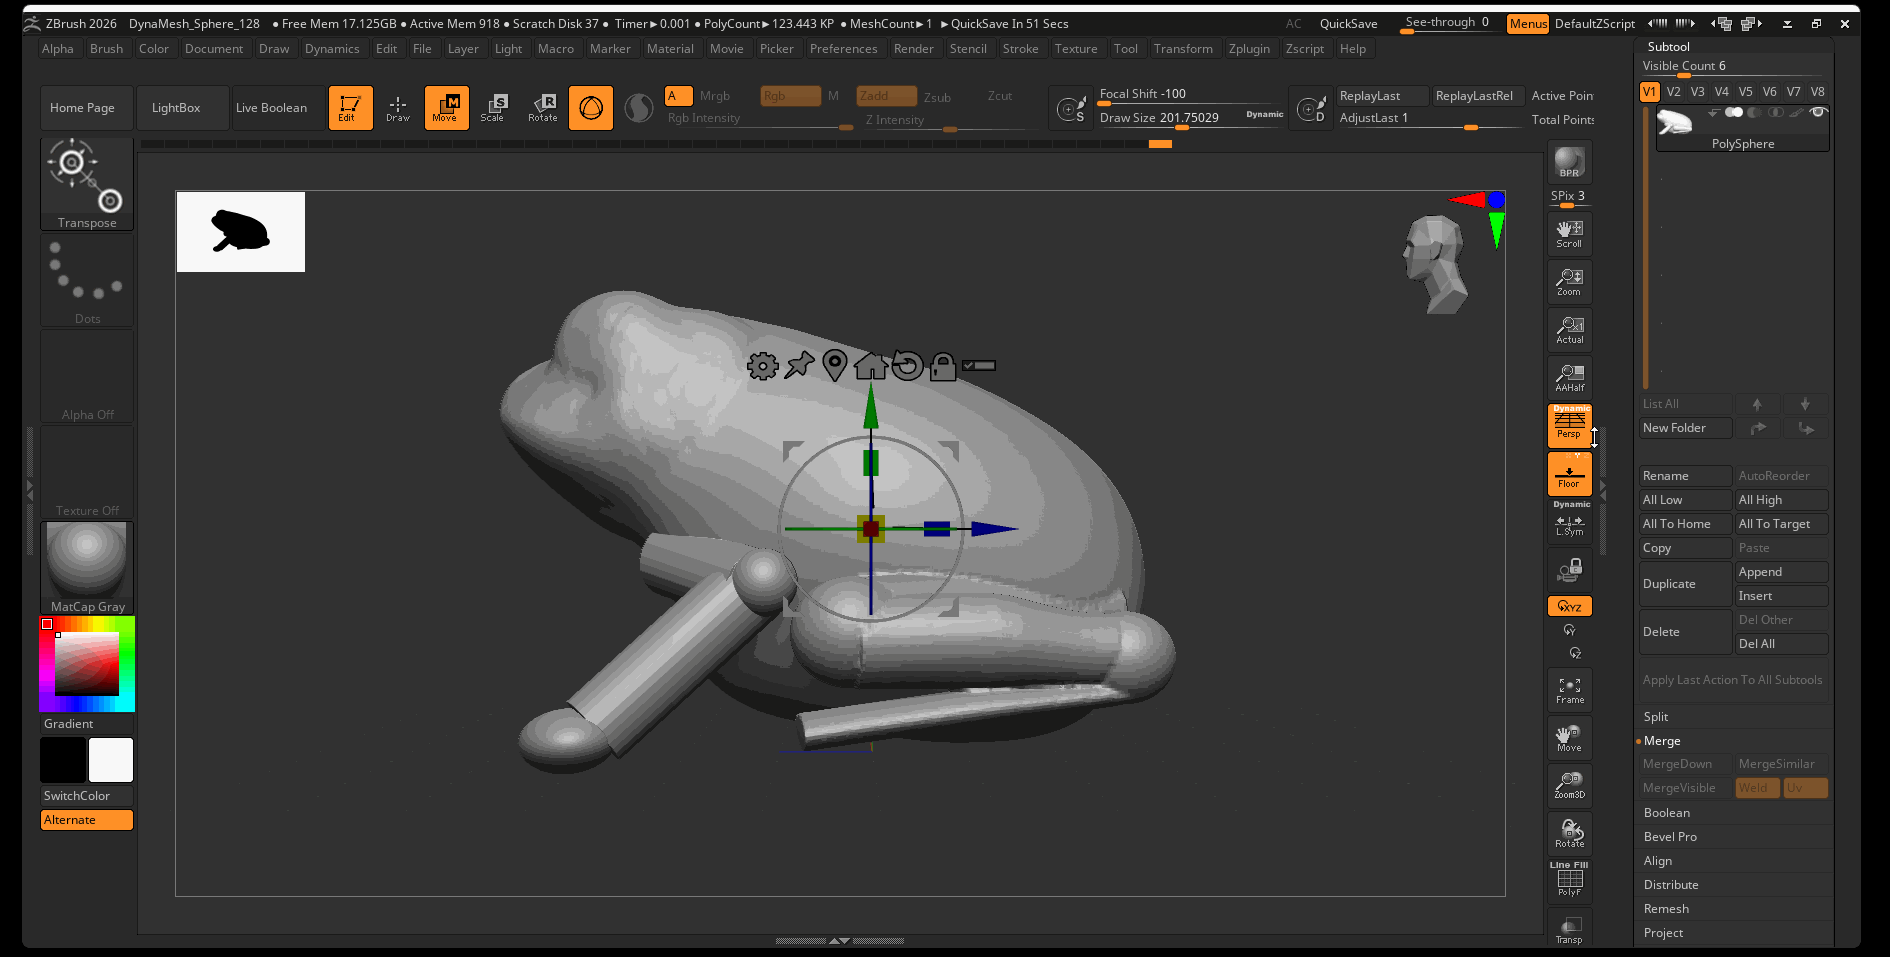Click the gizmo home reset icon
Screen dimensions: 1890x957
pyautogui.click(x=870, y=366)
